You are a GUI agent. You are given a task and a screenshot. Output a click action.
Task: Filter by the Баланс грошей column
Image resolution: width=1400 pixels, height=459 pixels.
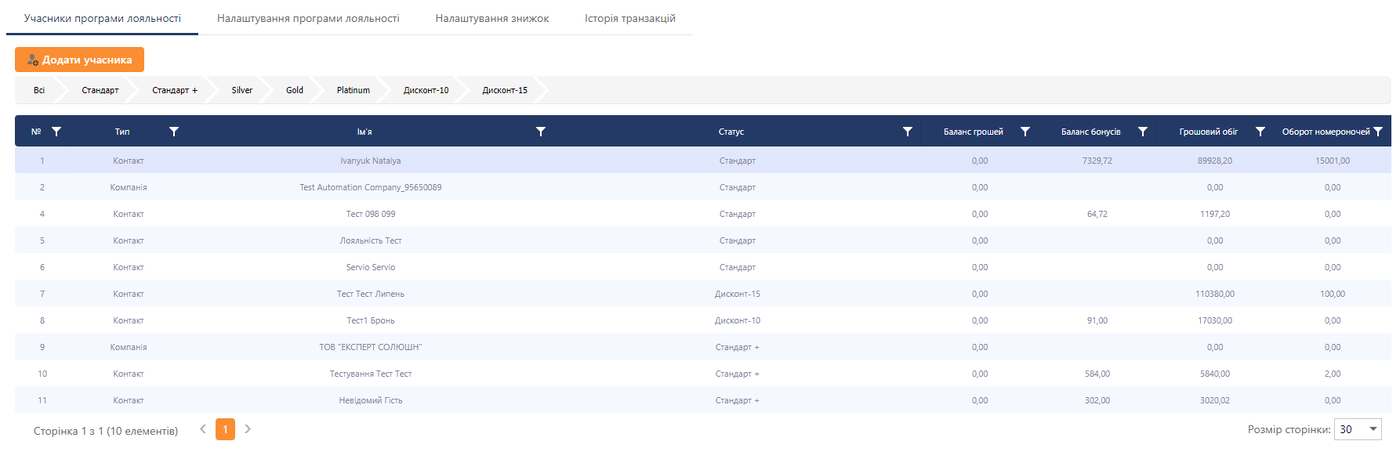[x=1025, y=131]
